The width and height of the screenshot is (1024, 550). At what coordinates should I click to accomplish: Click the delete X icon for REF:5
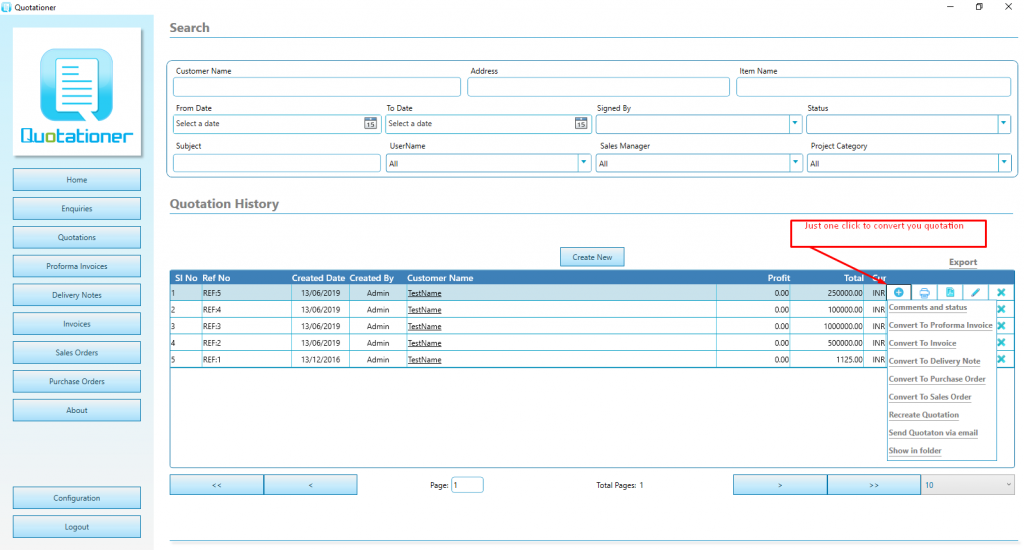1001,293
